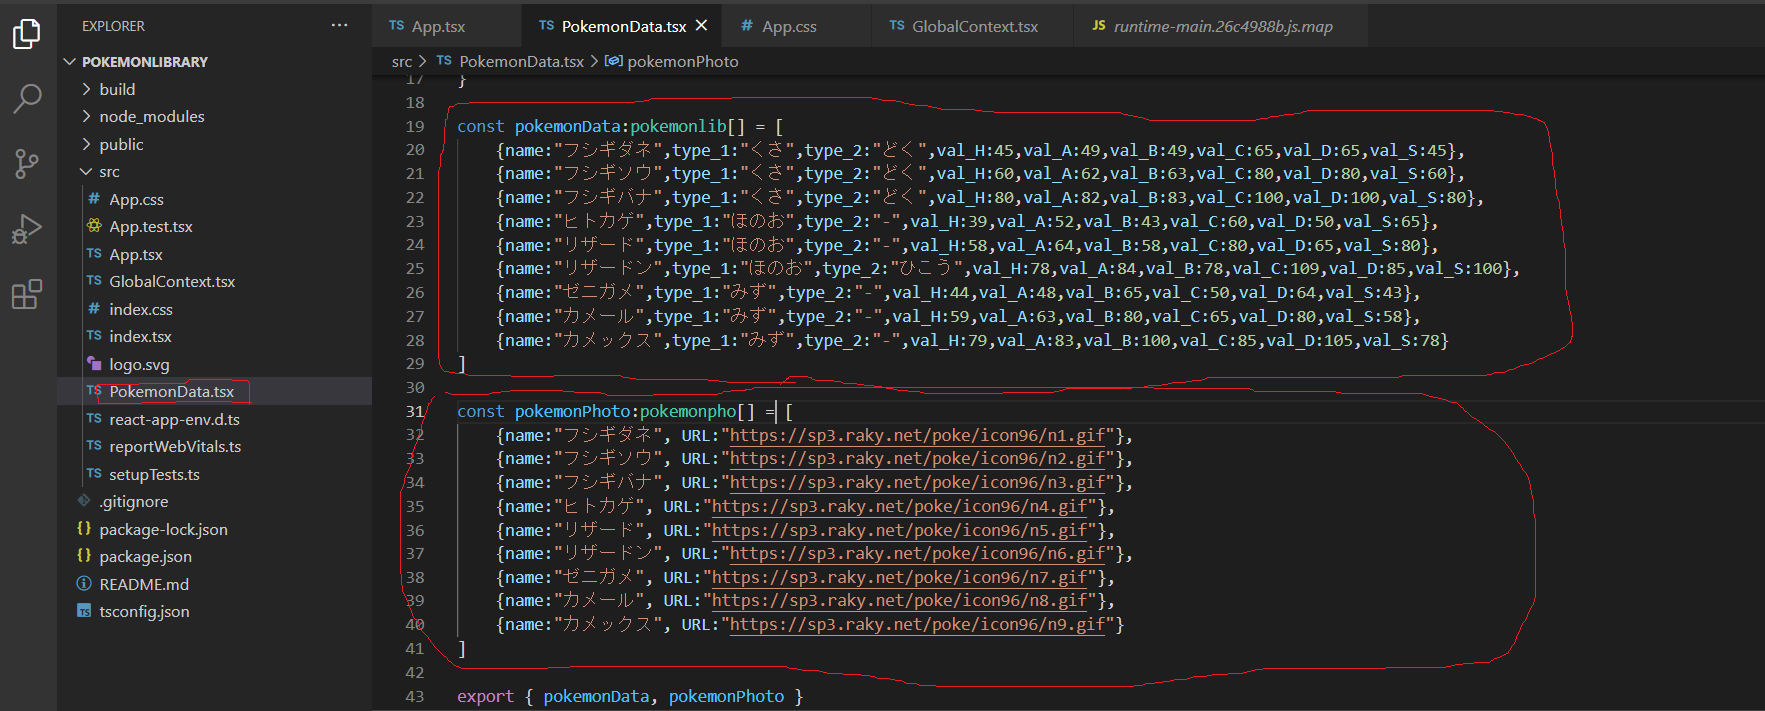Click line number 31 in the gutter

coord(415,411)
